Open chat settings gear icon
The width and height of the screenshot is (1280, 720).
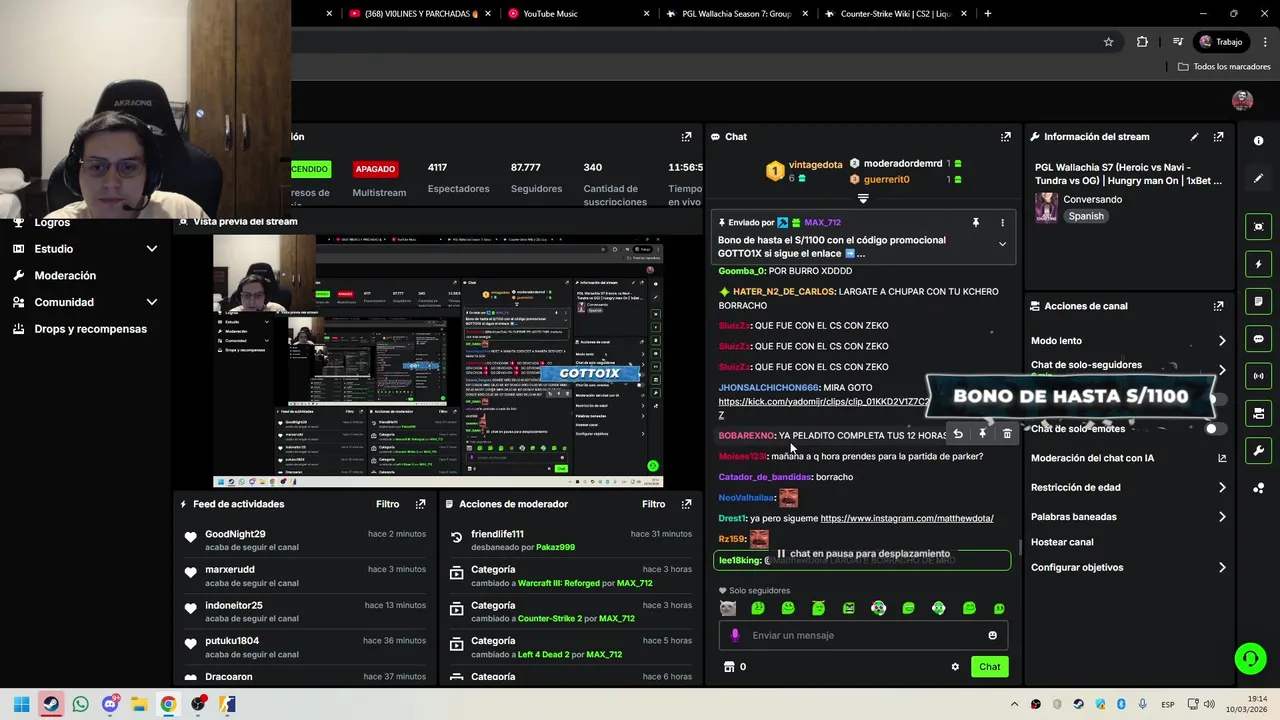955,667
